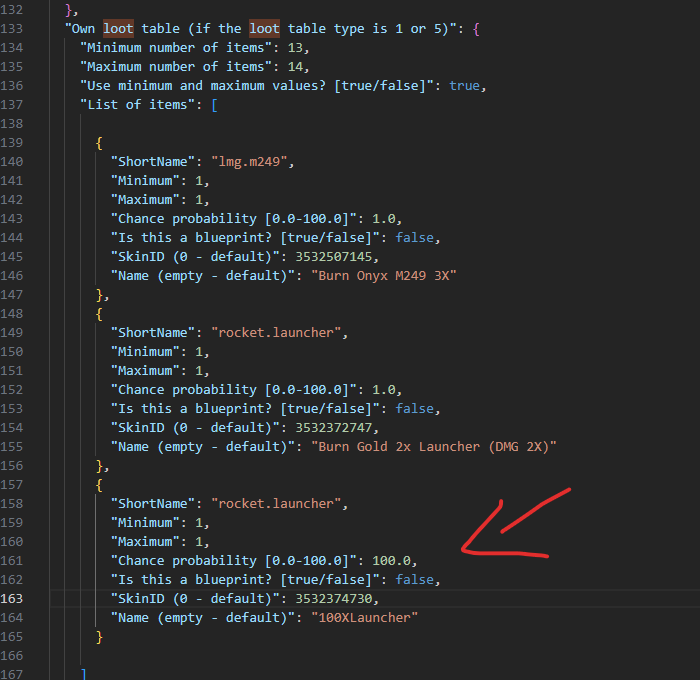Click the "Use minimum and maximum values?" key

click(257, 86)
